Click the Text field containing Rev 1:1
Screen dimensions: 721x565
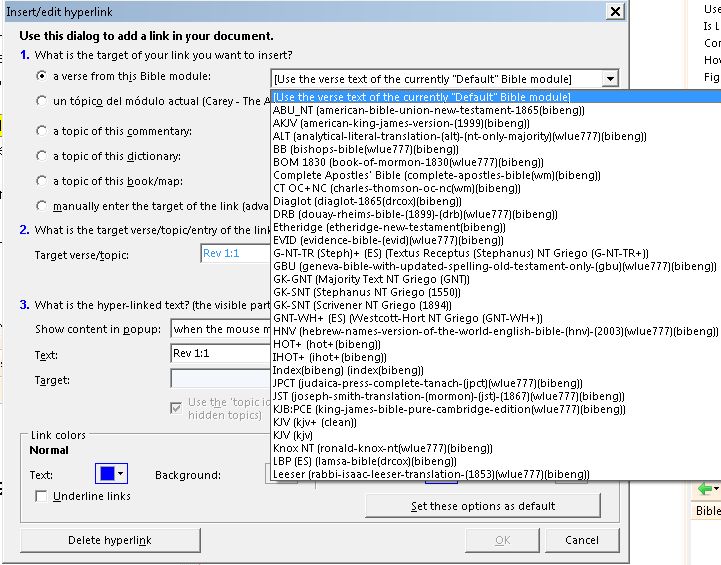pyautogui.click(x=221, y=354)
